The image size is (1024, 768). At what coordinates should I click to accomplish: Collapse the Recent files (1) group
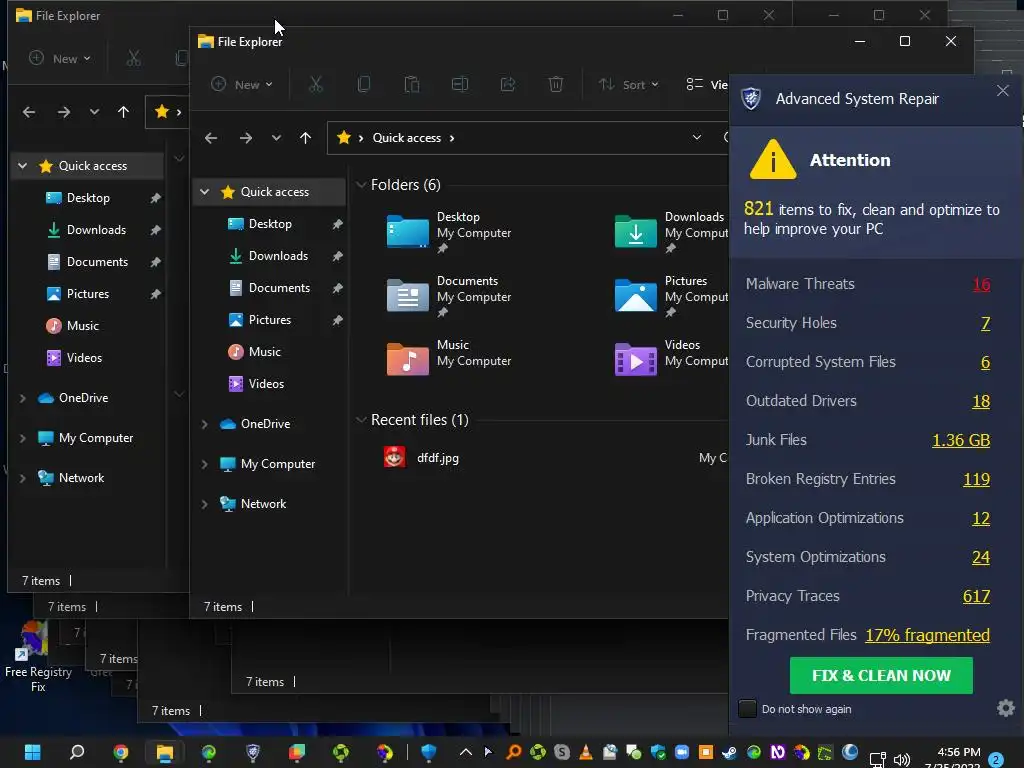click(x=360, y=419)
